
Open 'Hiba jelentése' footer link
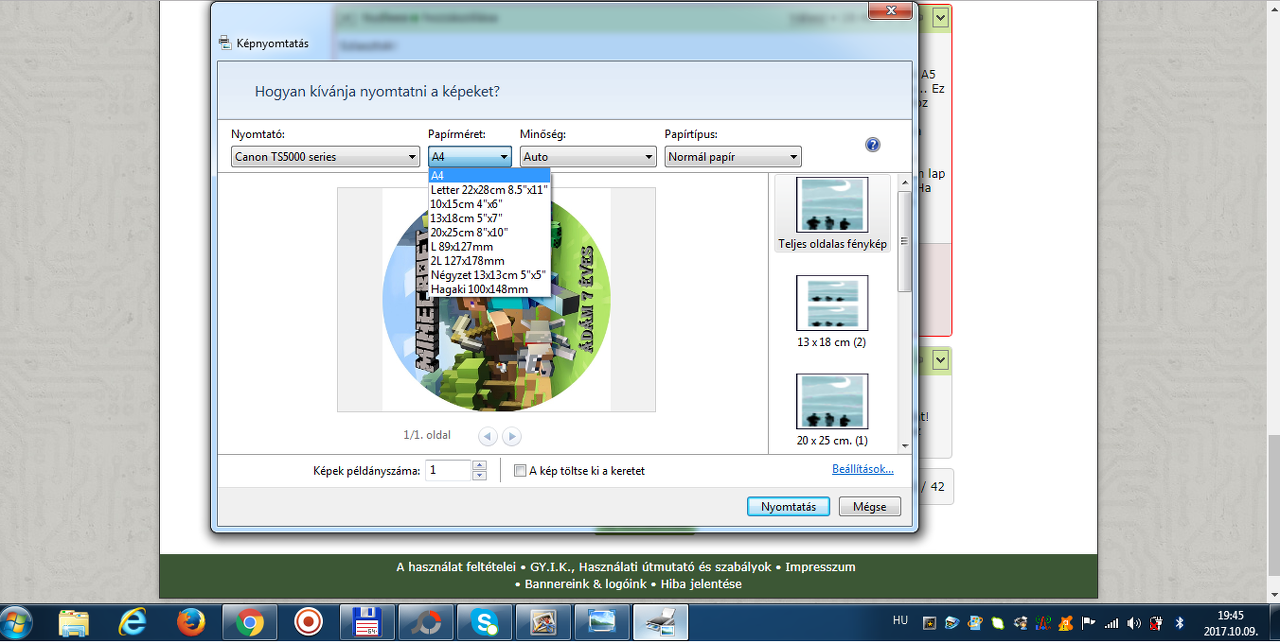[700, 584]
